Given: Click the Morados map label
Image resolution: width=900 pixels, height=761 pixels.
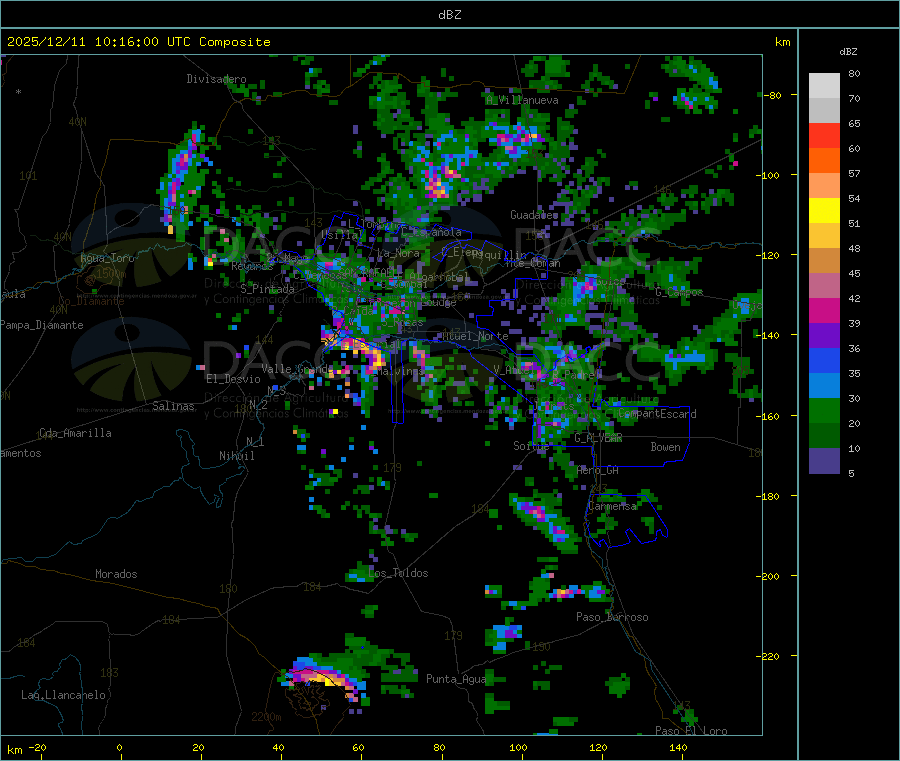Looking at the screenshot, I should pos(116,574).
